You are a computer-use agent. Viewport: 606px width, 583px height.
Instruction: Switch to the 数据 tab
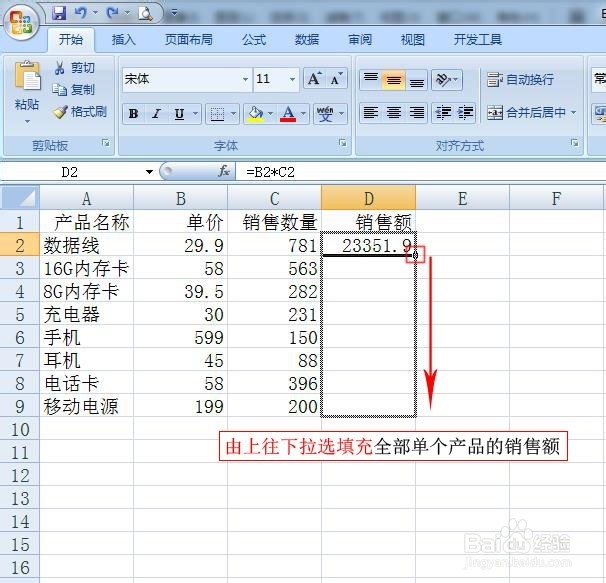click(x=307, y=39)
